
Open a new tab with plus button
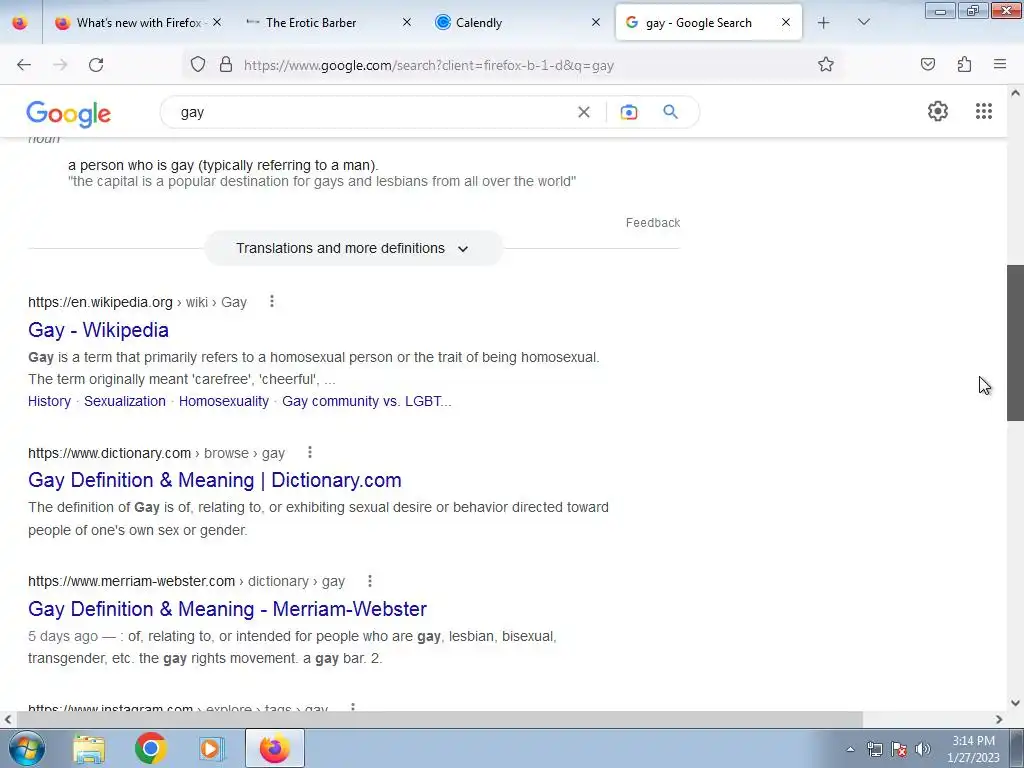(824, 23)
